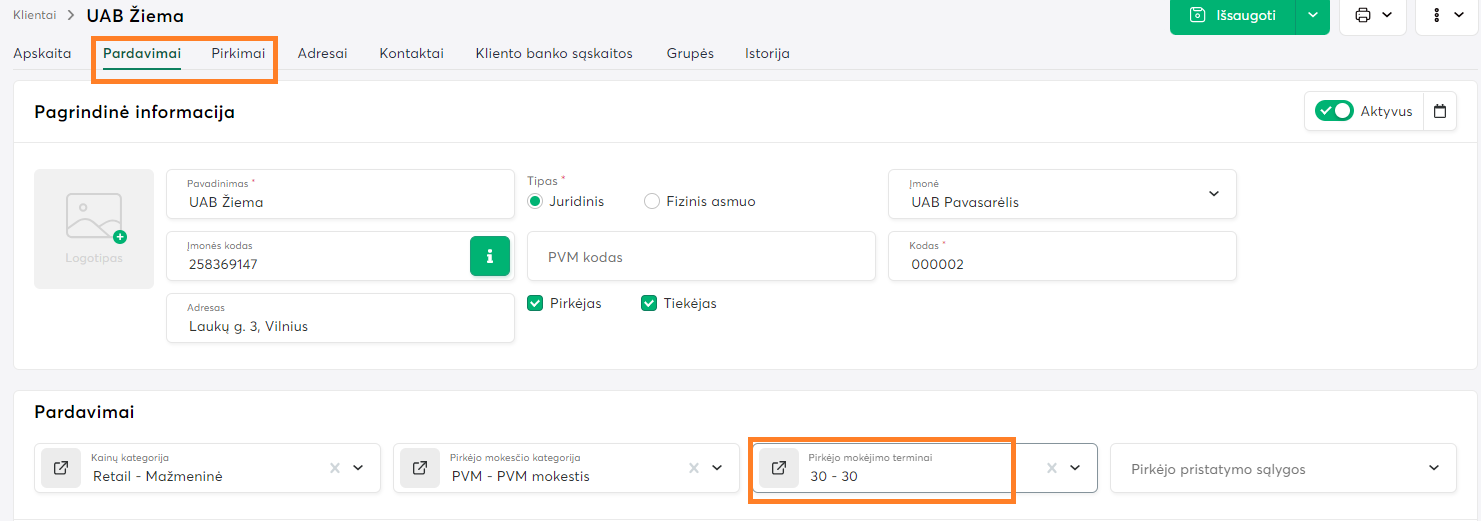Click the green company code info icon
The image size is (1481, 521).
[490, 256]
